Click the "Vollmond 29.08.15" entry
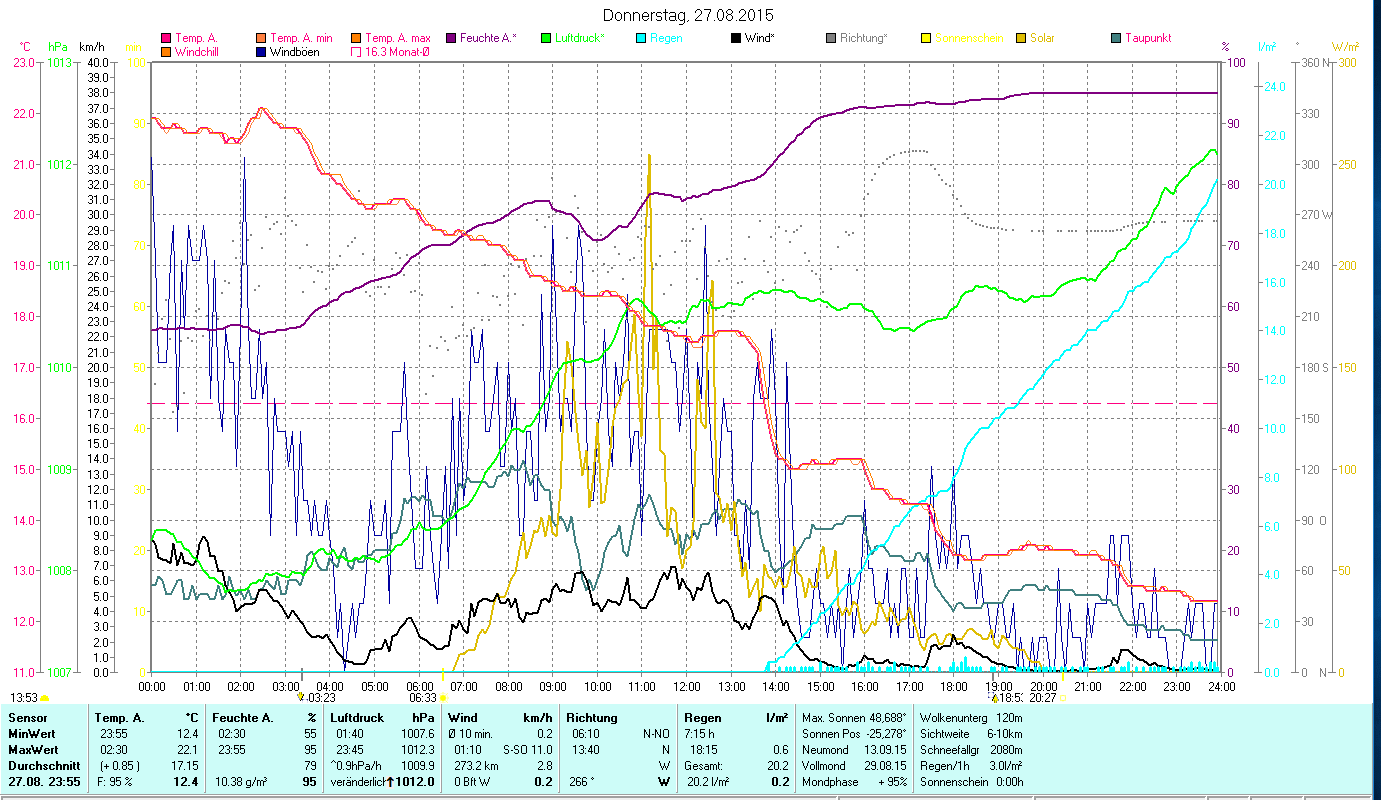This screenshot has width=1381, height=800. click(x=854, y=766)
